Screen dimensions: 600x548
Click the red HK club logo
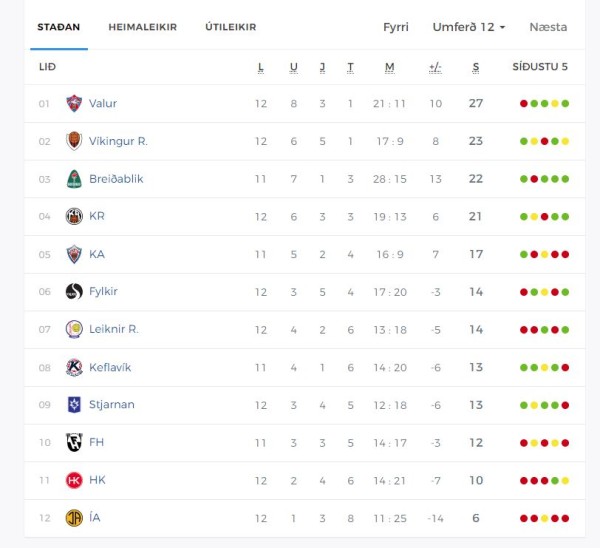click(x=74, y=480)
